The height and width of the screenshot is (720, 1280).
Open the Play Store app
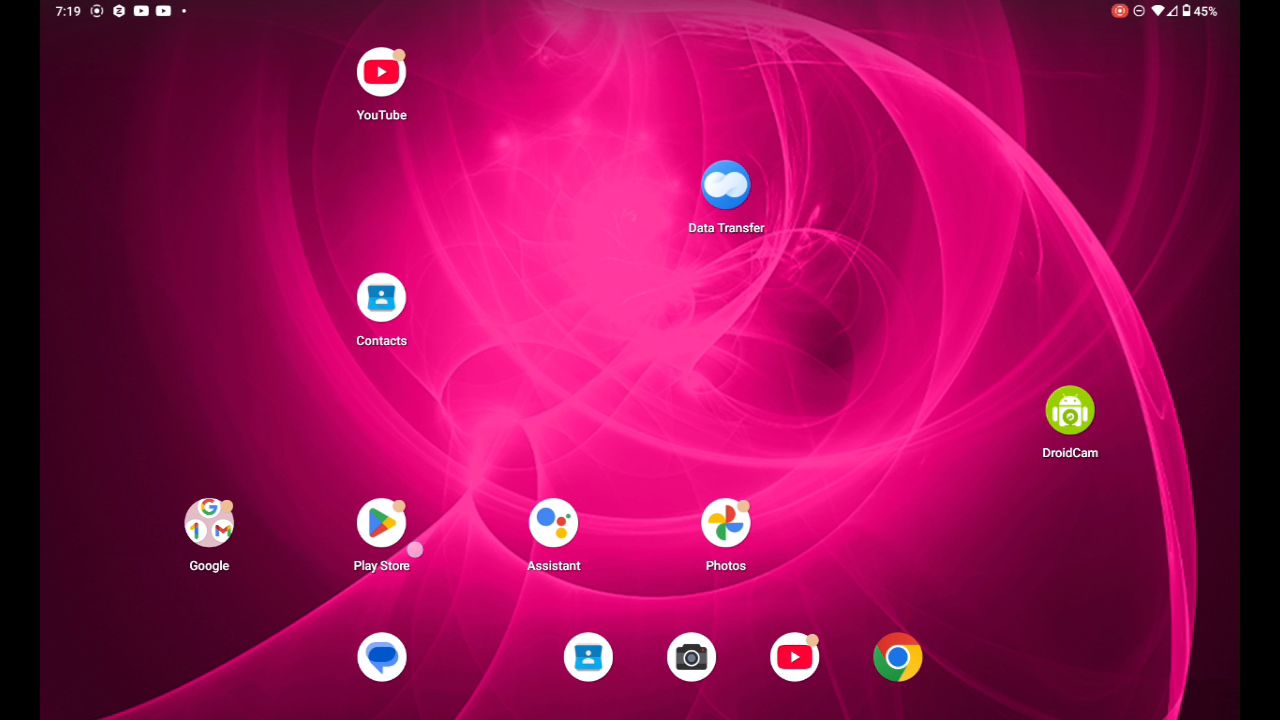click(381, 523)
